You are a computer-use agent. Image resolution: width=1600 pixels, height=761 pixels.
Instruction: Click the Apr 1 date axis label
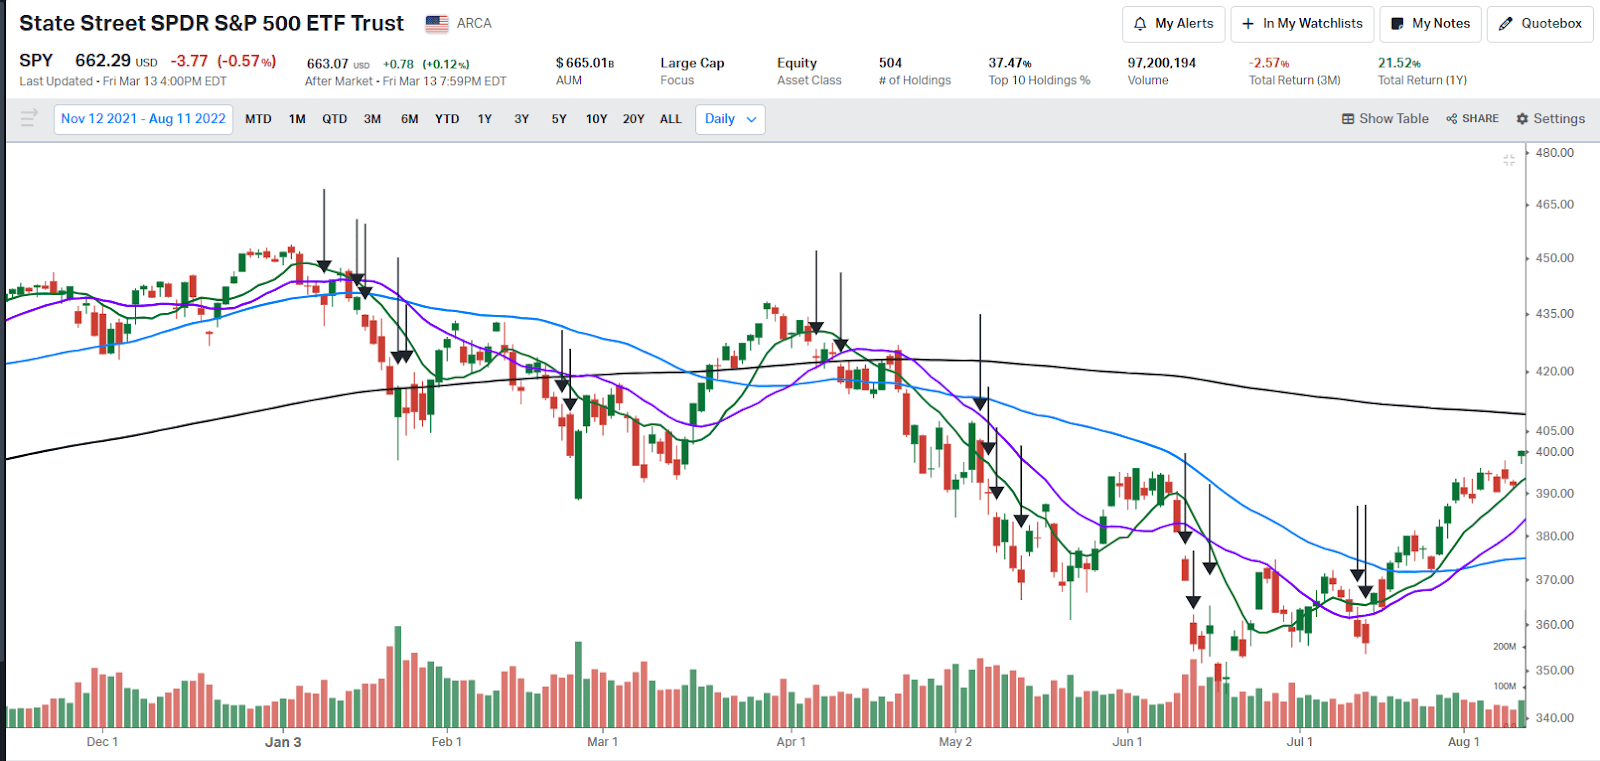click(791, 742)
